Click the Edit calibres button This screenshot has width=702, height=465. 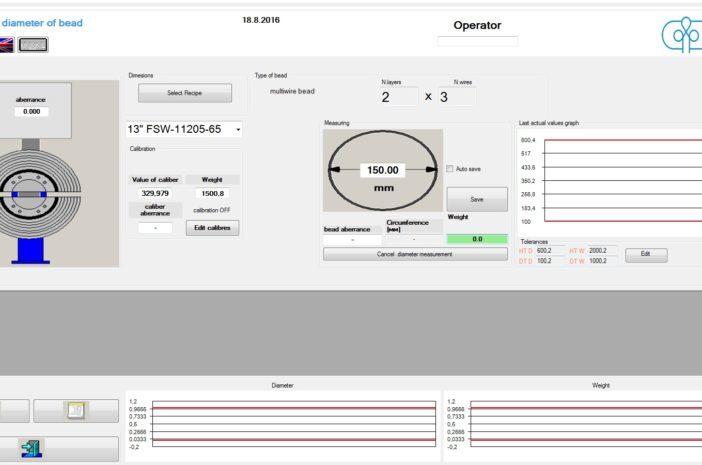click(212, 228)
